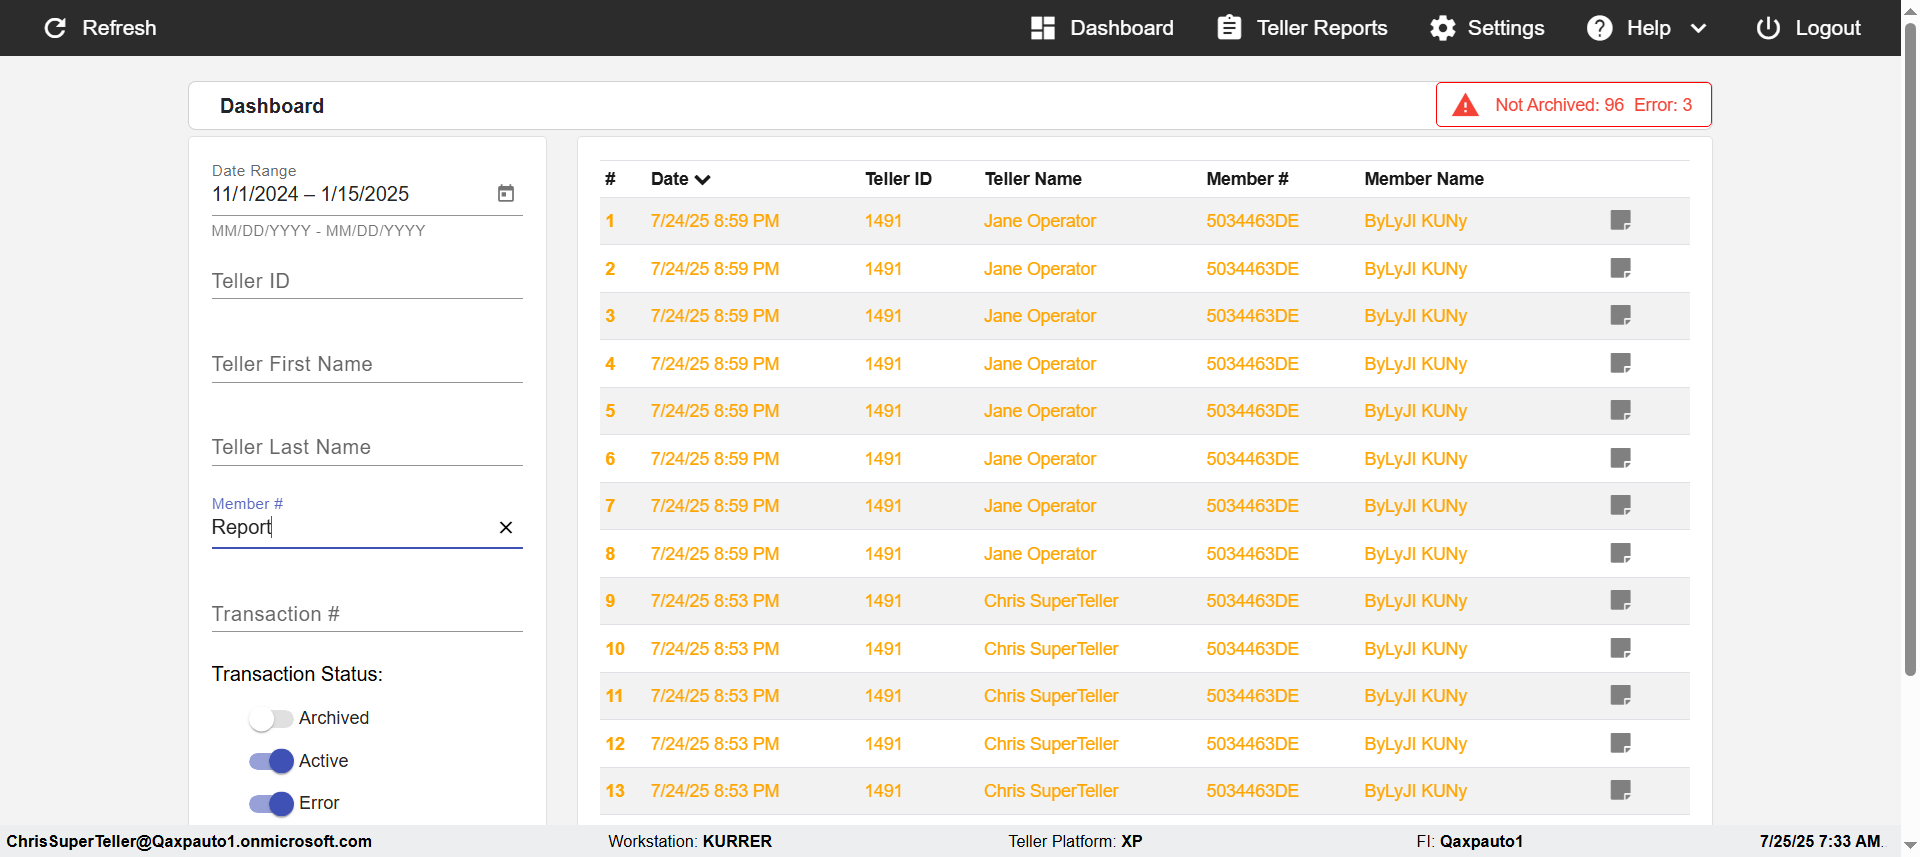Click Jane Operator in row 2

(1040, 269)
